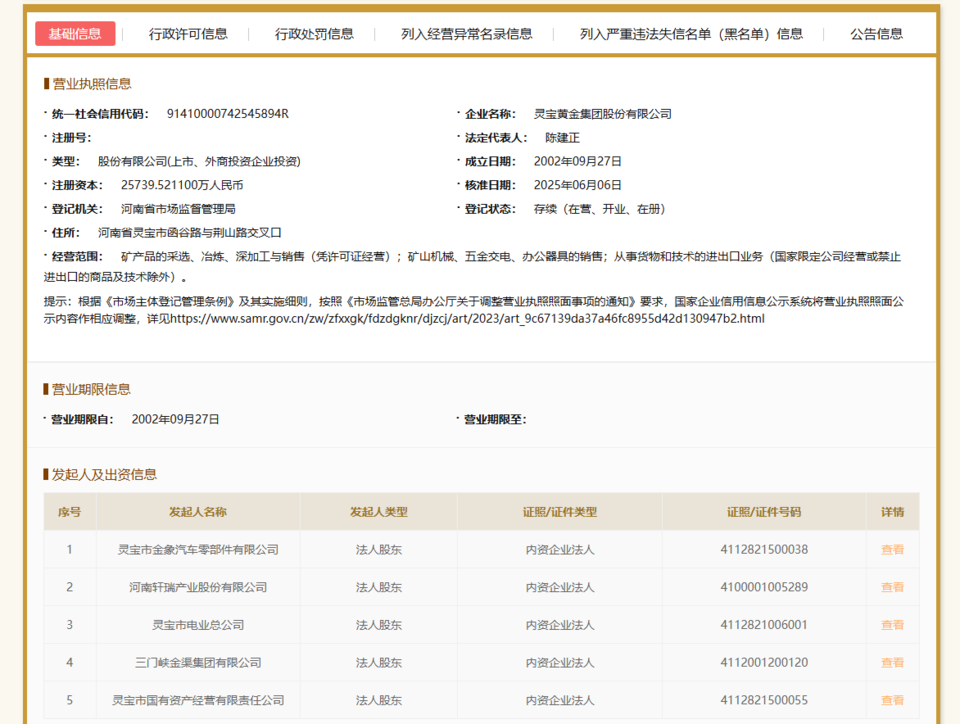Select 三门峡金渠集团有限公司 promoter name

coord(198,663)
